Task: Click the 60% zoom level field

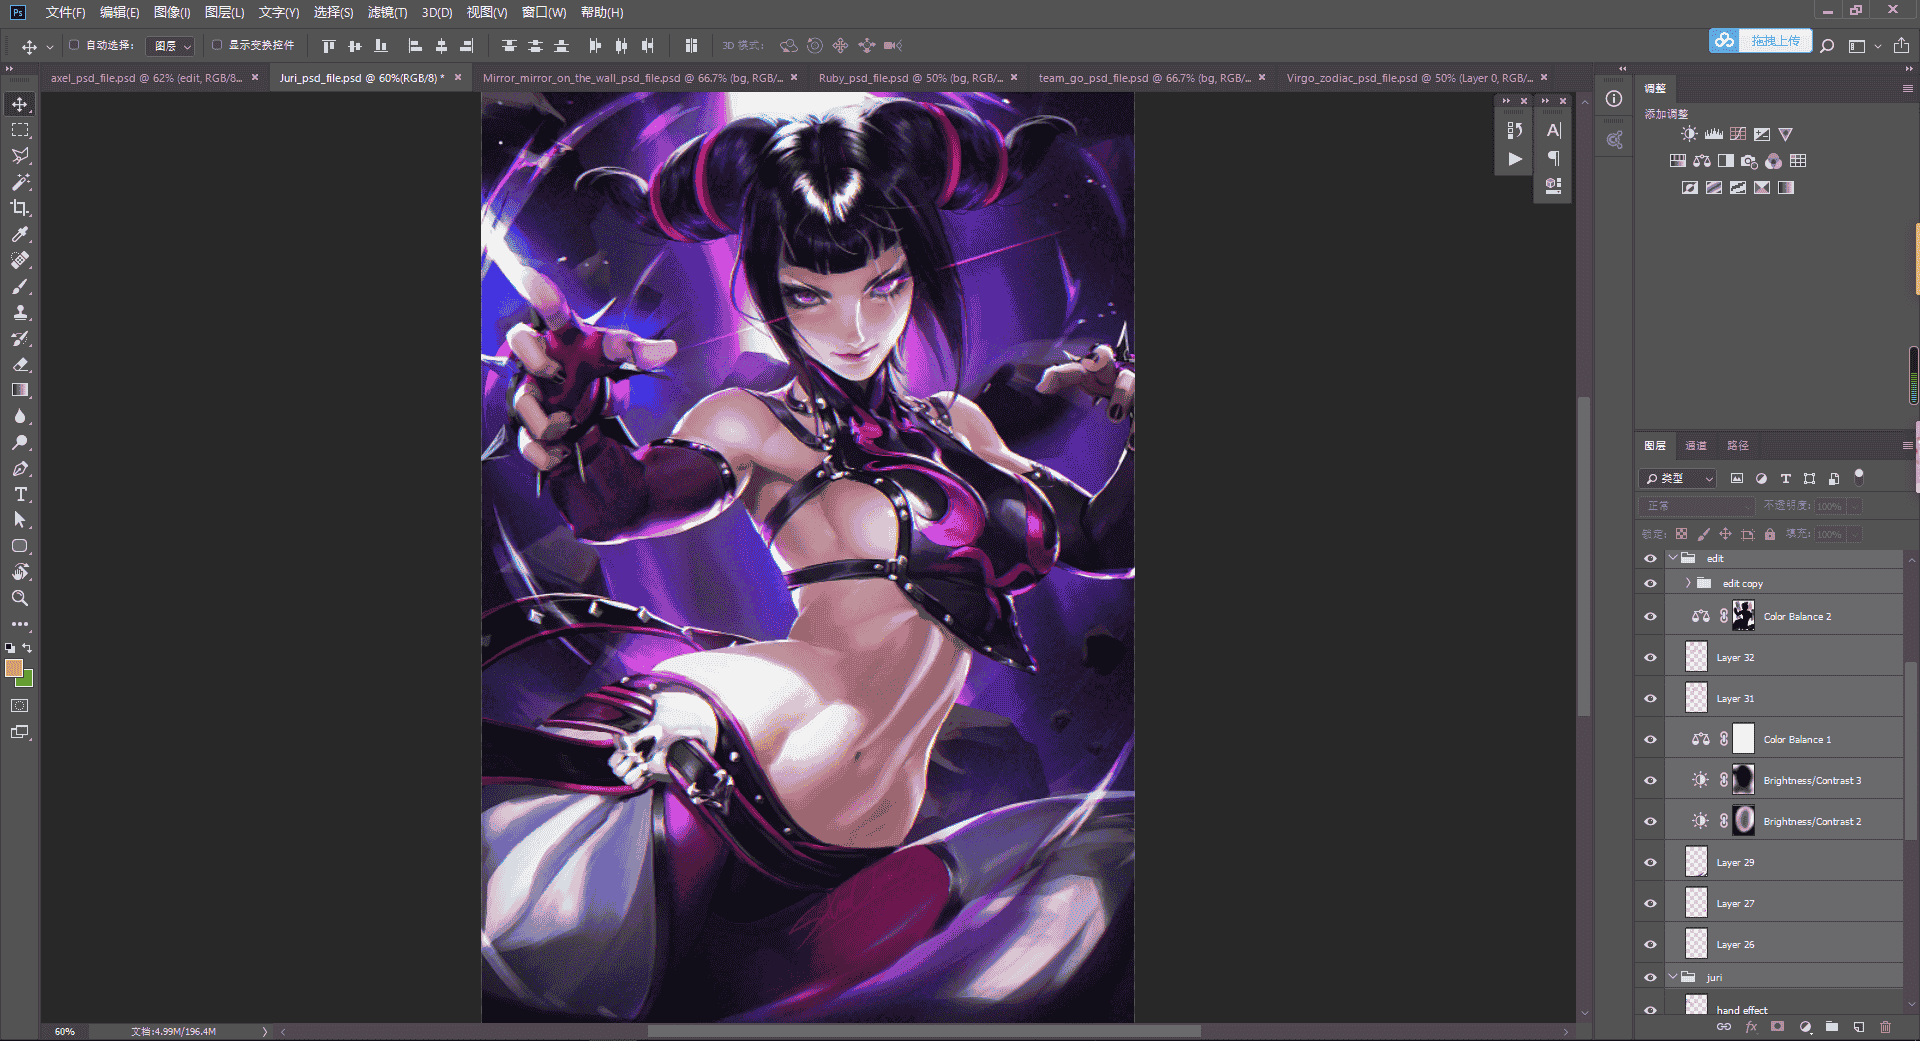Action: [65, 1031]
